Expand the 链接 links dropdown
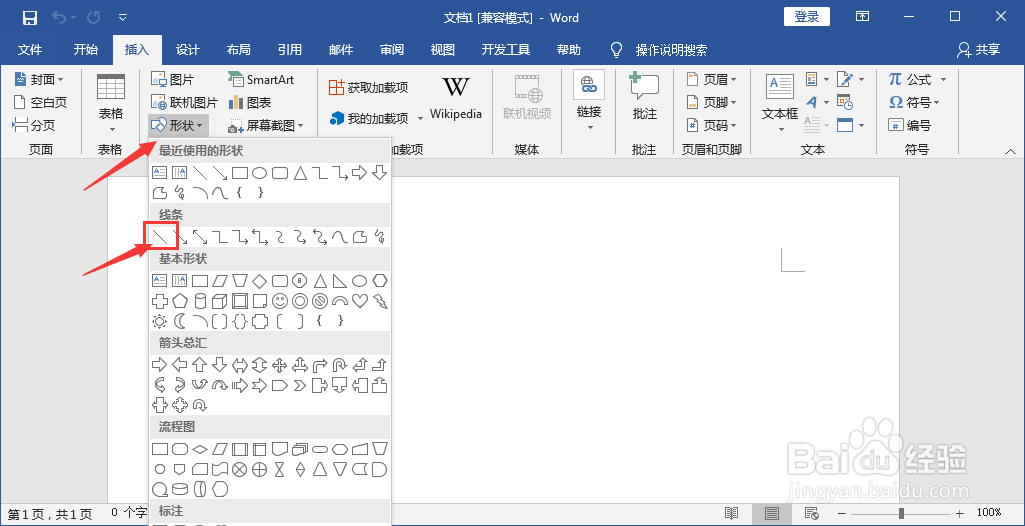 pyautogui.click(x=589, y=101)
